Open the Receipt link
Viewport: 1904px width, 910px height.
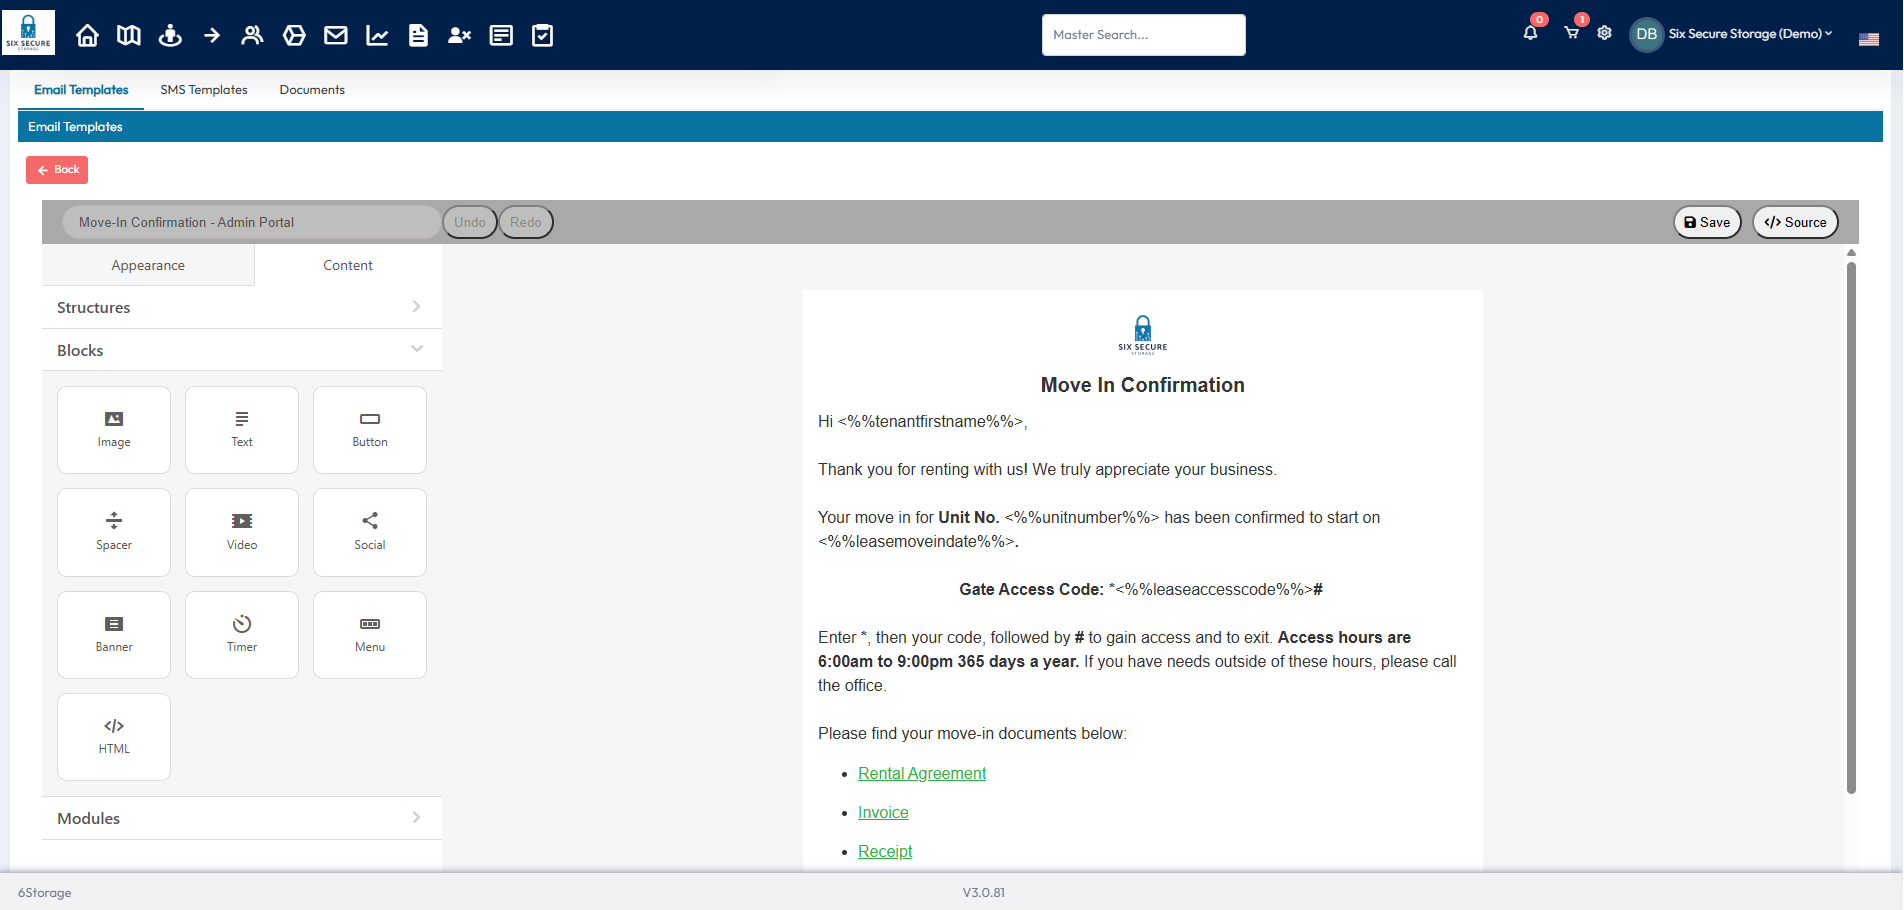[885, 851]
